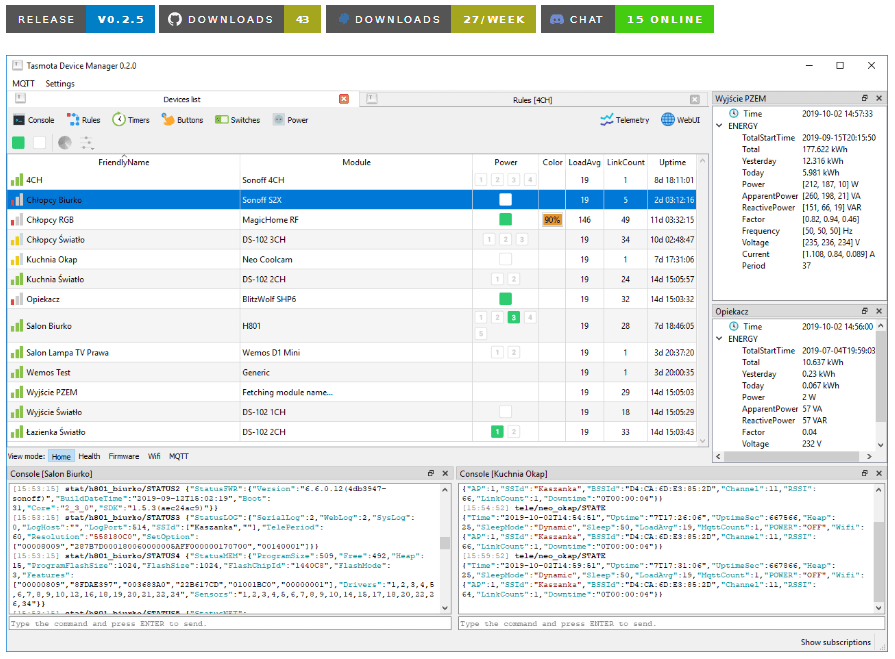Click the green power-on toolbar square
The image size is (895, 659).
point(19,143)
